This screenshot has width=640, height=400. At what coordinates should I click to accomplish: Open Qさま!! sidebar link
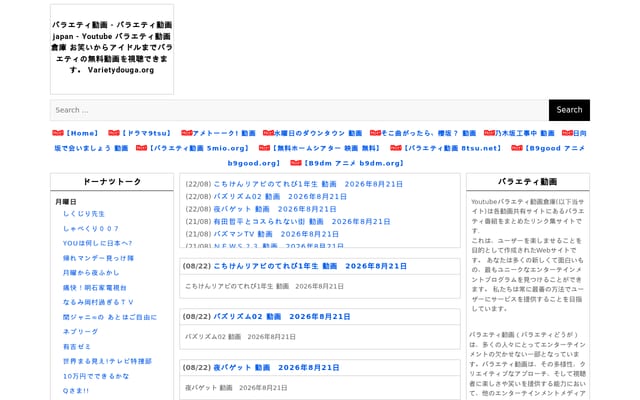pyautogui.click(x=76, y=391)
